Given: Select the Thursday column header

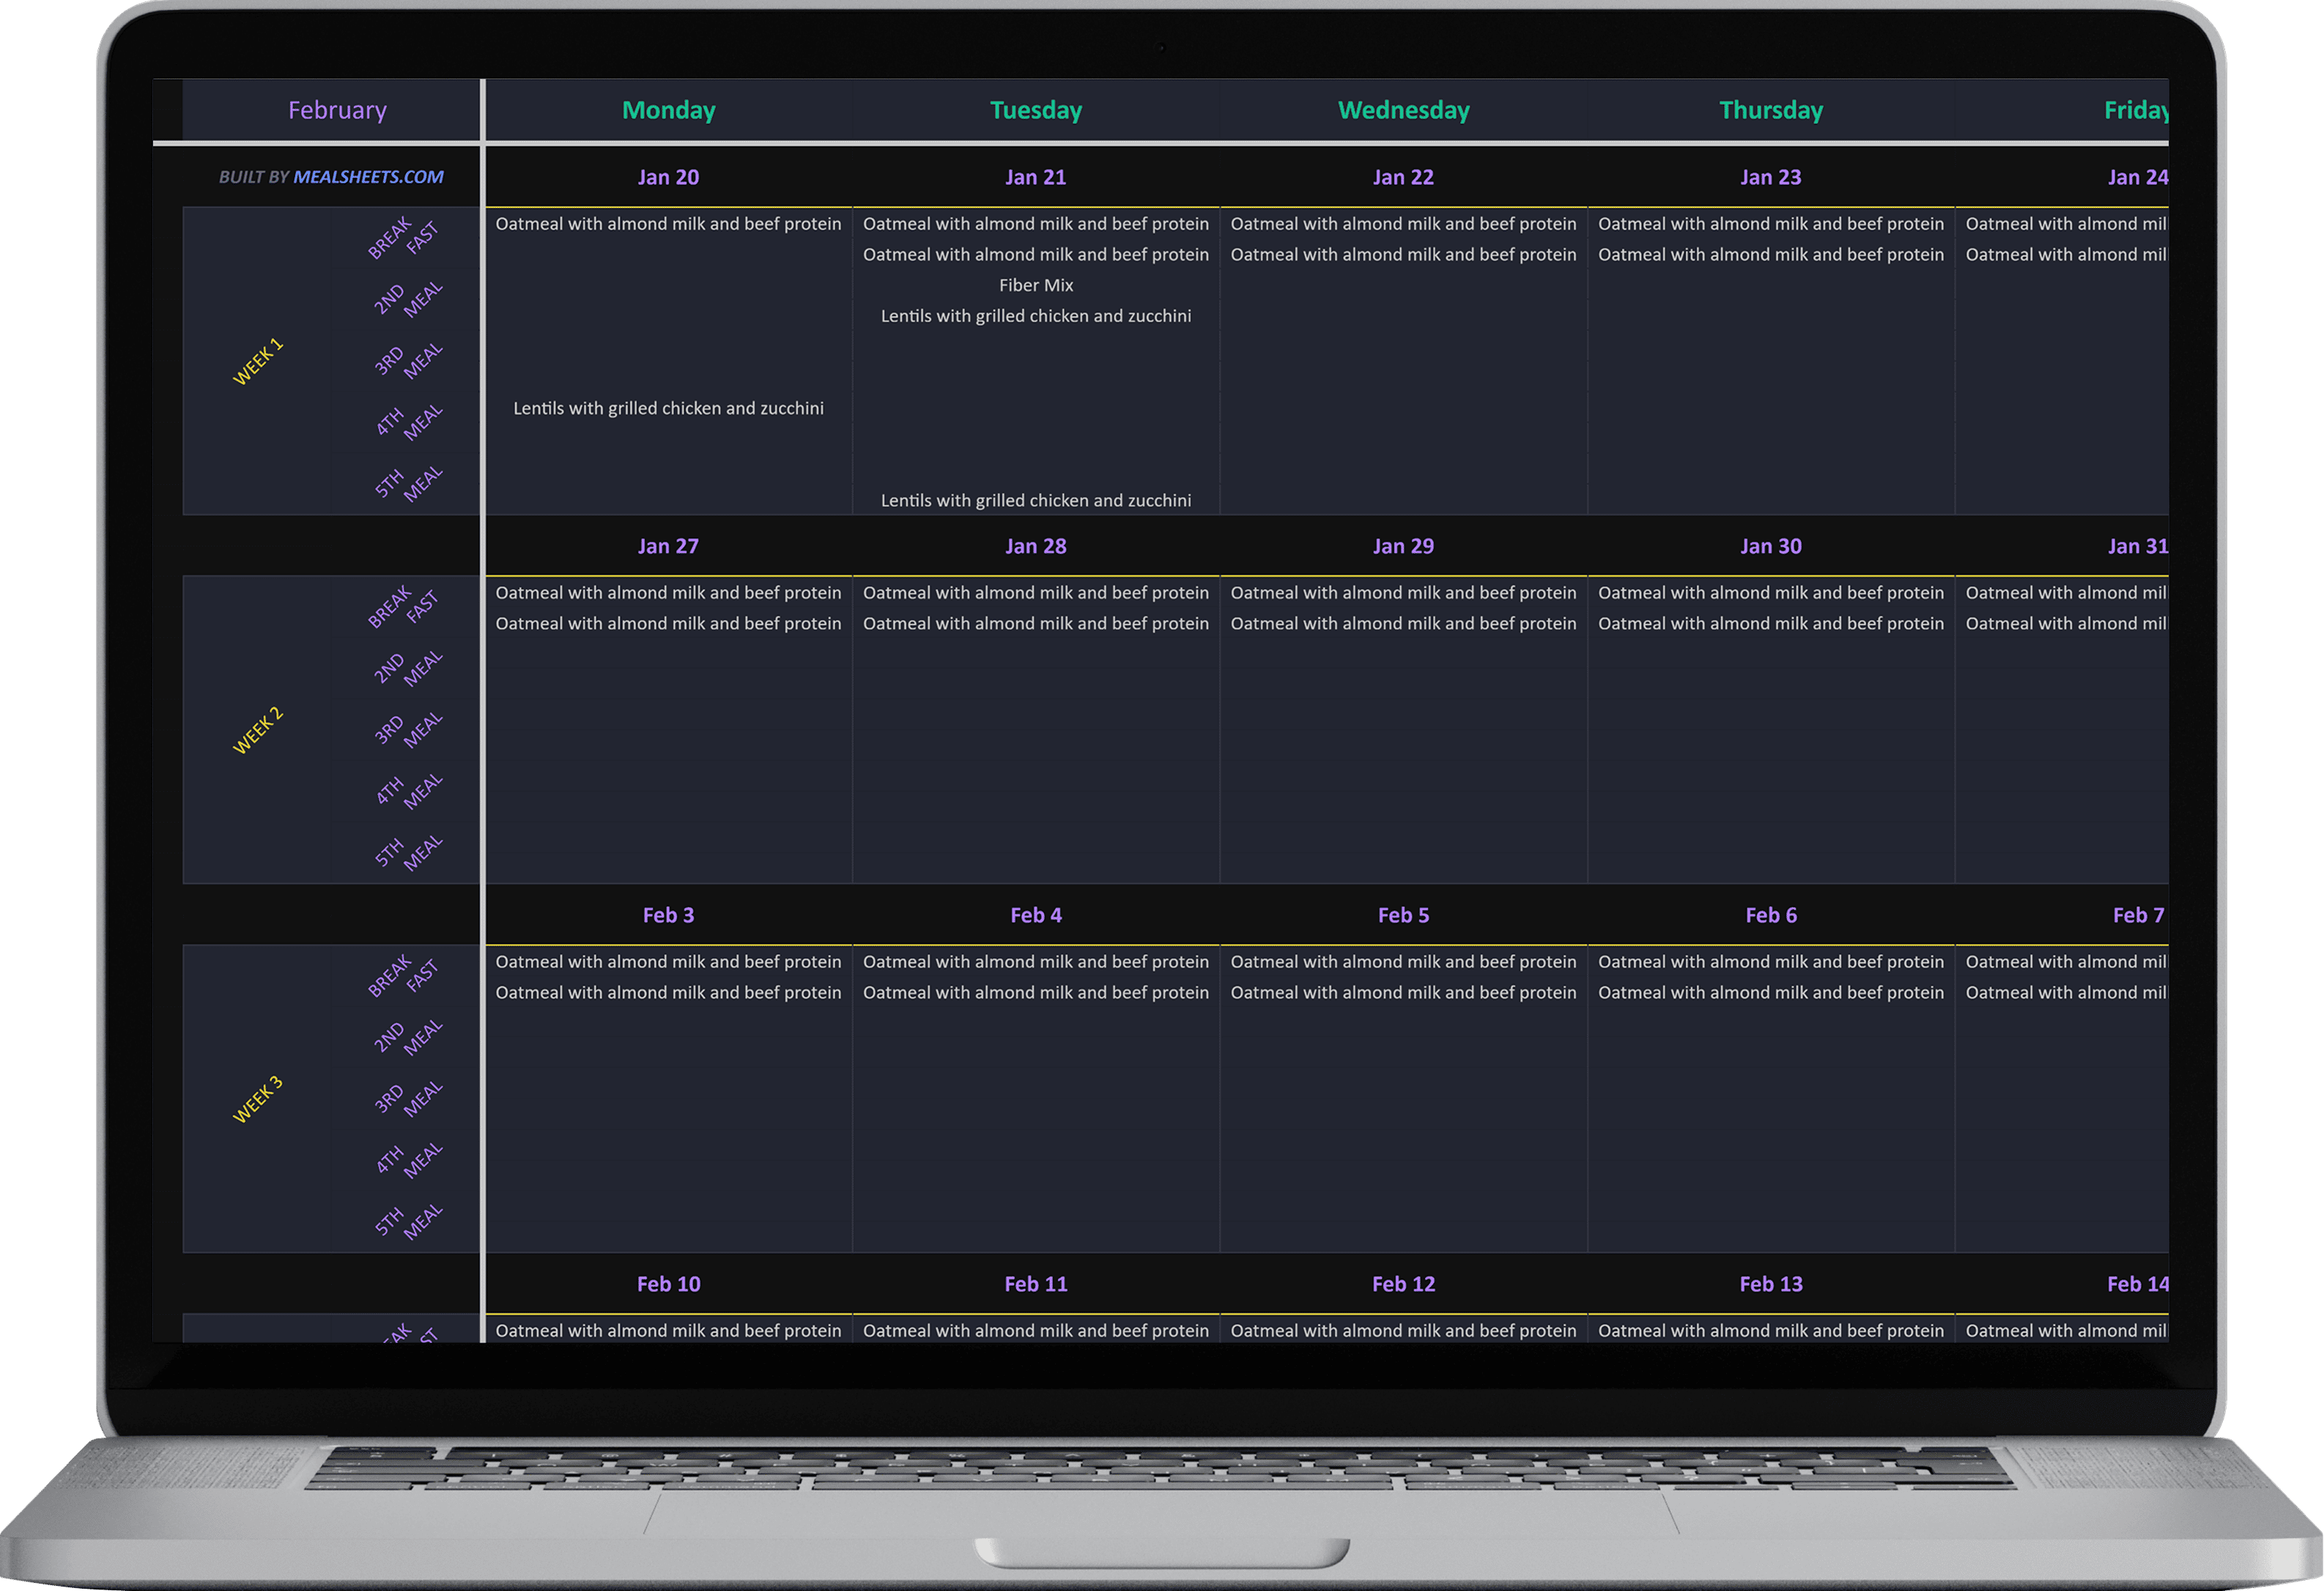Looking at the screenshot, I should click(1770, 110).
